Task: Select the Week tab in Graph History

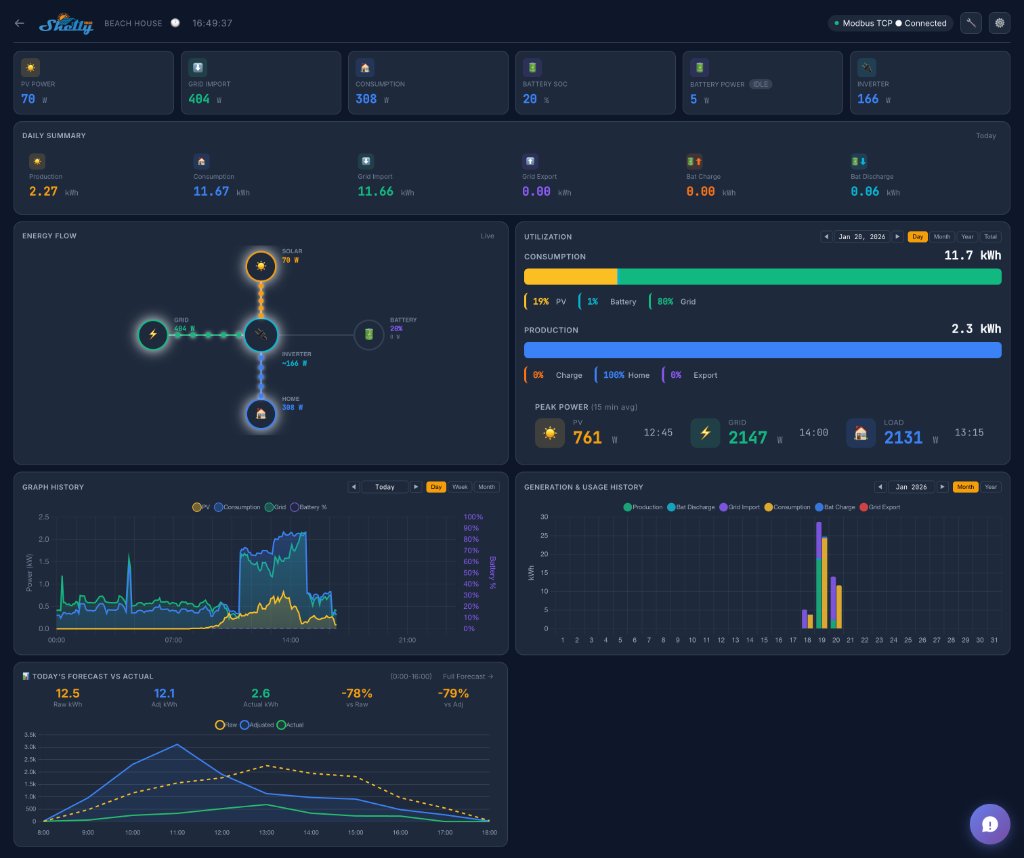Action: tap(460, 486)
